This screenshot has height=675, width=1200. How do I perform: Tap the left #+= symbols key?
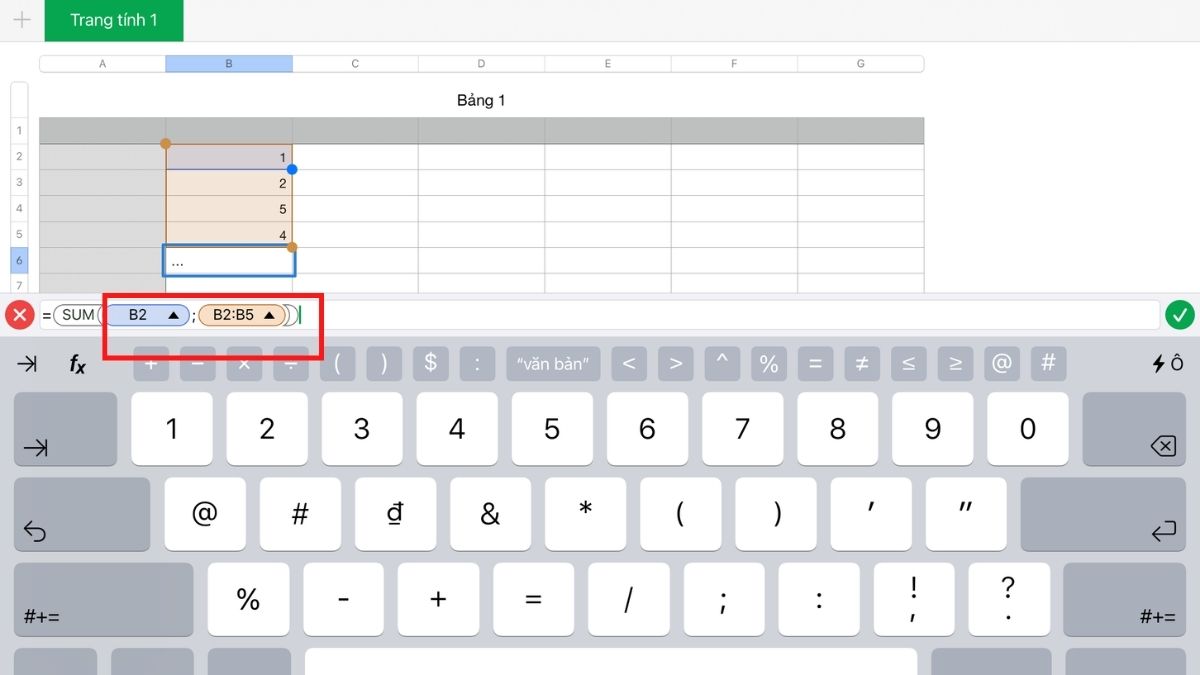(x=103, y=600)
